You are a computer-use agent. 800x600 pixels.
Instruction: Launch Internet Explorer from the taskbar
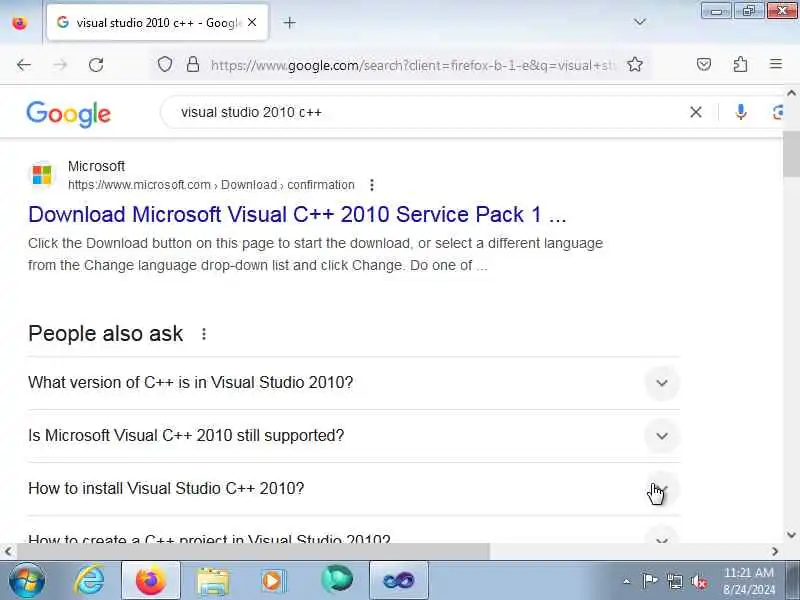pyautogui.click(x=90, y=580)
